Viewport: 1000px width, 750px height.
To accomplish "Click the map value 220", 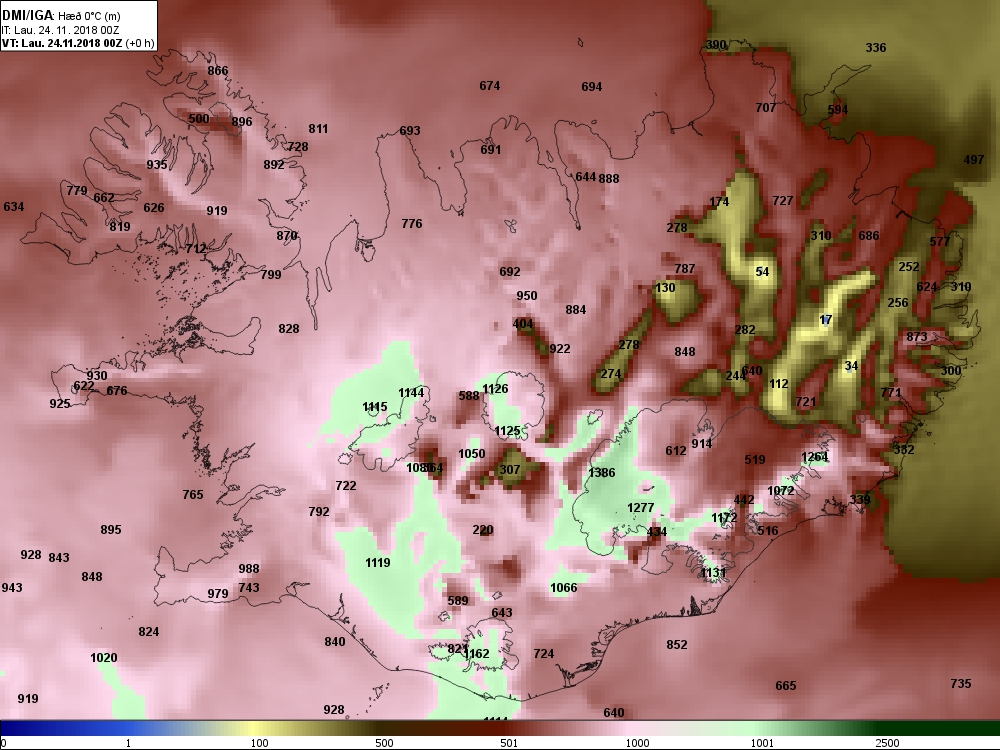I will point(483,530).
